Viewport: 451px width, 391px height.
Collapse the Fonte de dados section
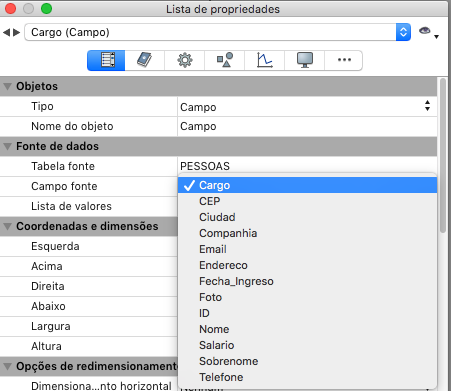point(7,147)
